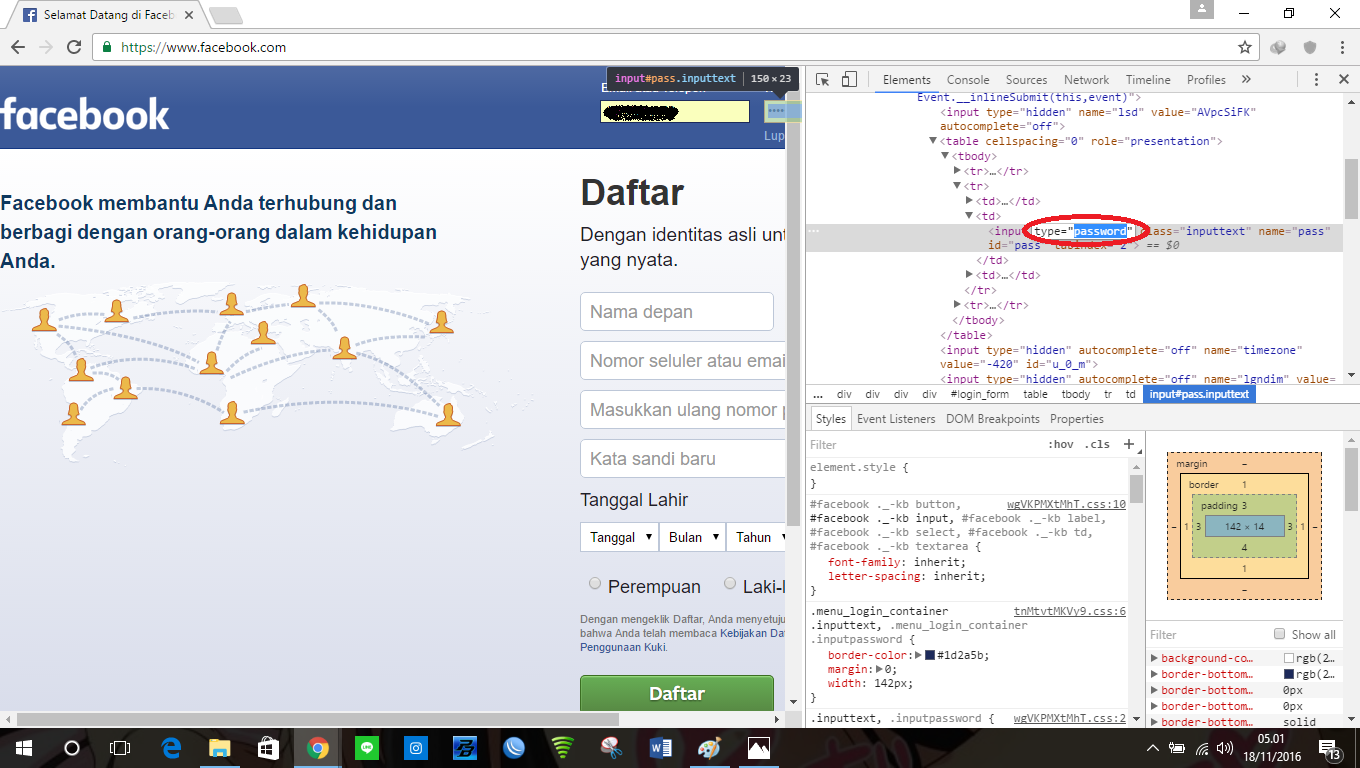The height and width of the screenshot is (768, 1360).
Task: Open the Snipping Tool on the taskbar
Action: pos(612,747)
